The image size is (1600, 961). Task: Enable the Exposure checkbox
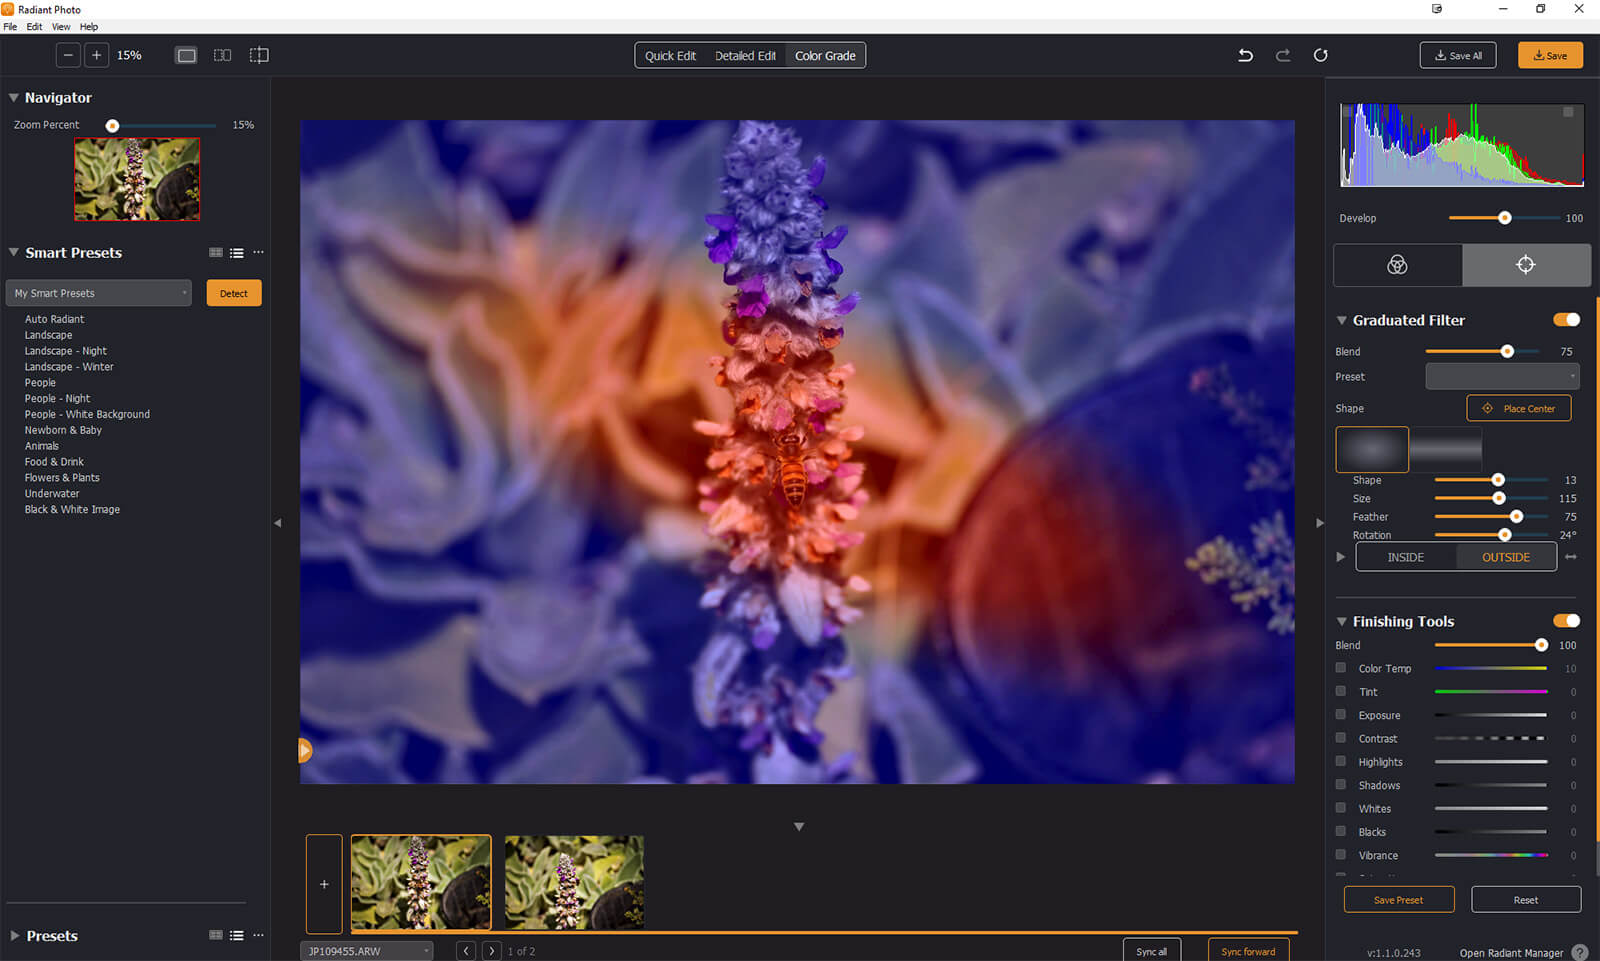1341,715
